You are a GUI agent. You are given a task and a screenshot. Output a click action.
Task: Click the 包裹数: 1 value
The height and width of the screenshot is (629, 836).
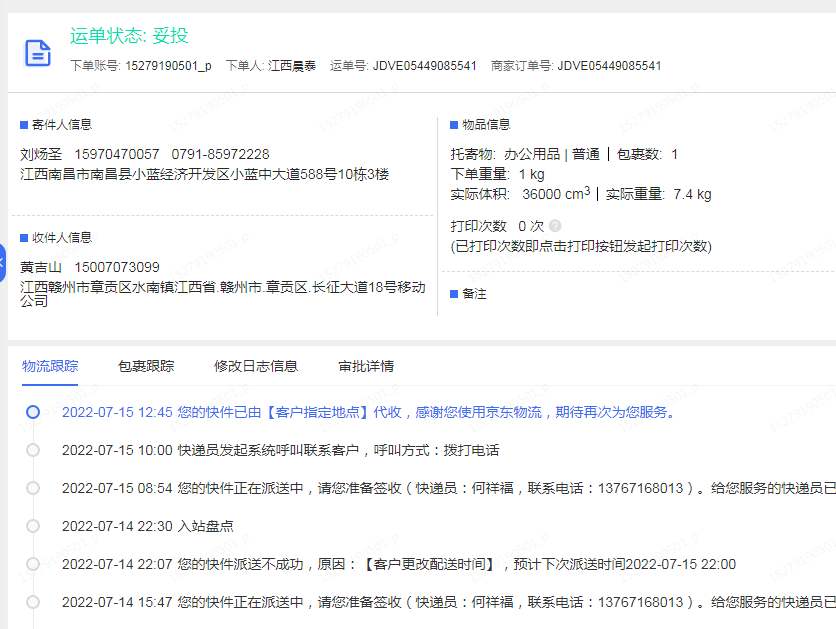coord(647,155)
